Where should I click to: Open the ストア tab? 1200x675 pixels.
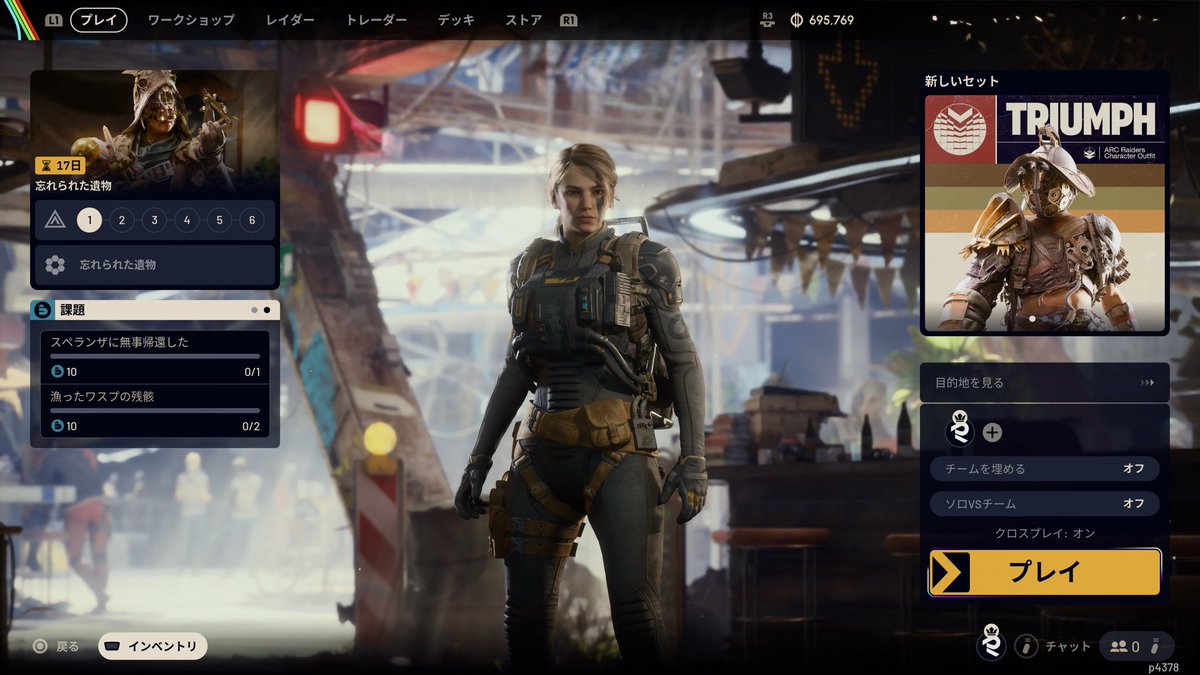click(x=524, y=20)
